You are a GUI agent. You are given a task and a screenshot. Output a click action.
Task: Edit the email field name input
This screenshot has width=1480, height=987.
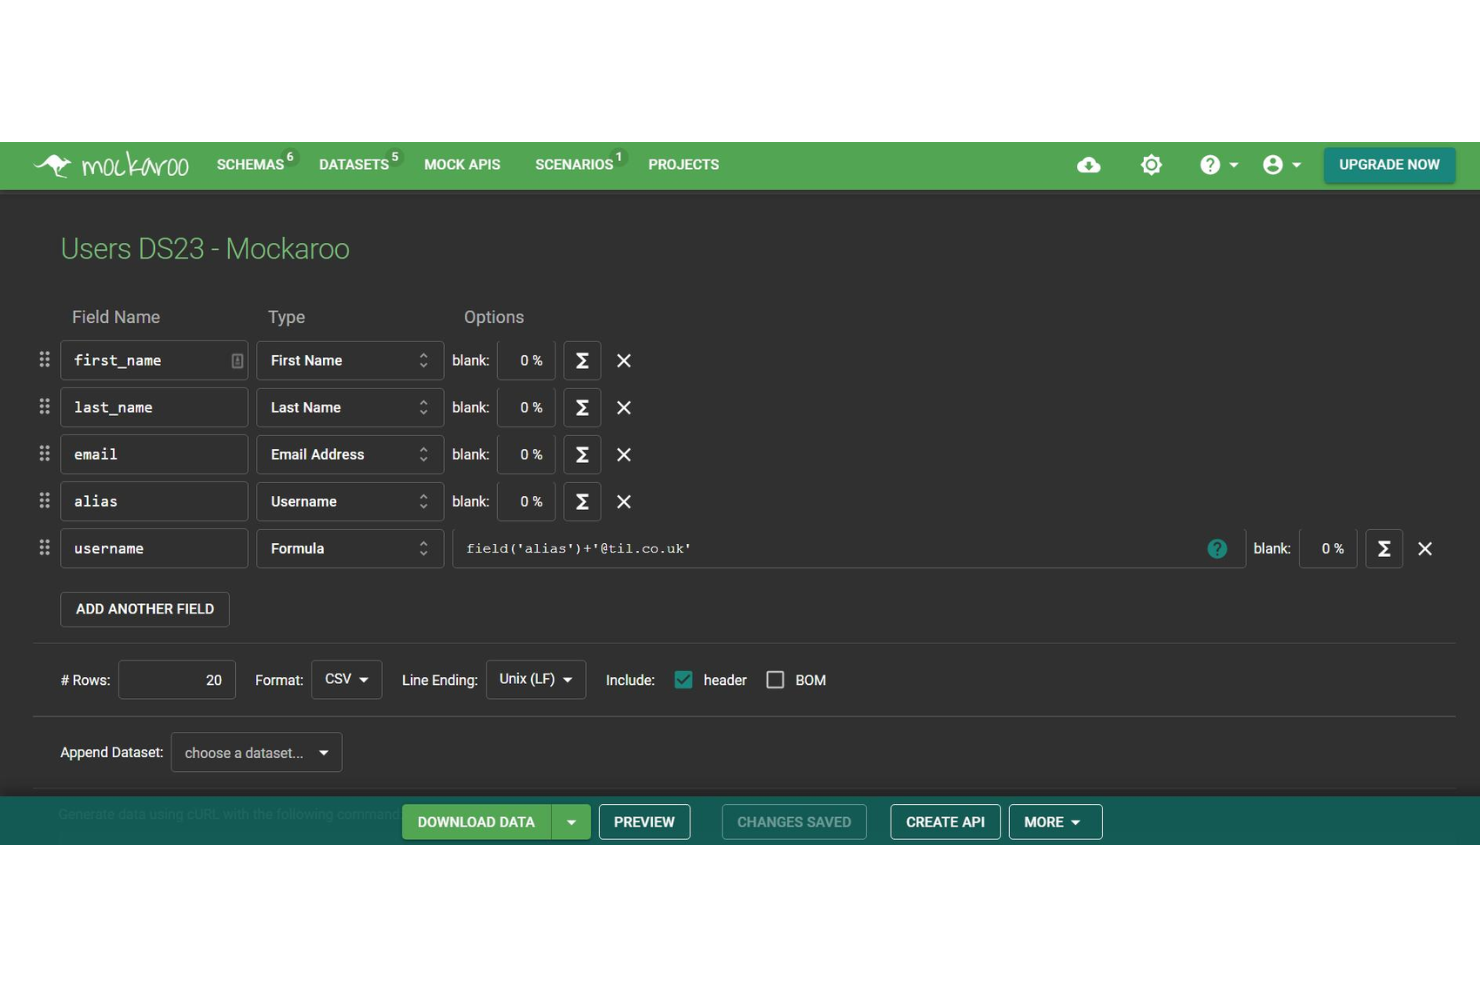click(154, 455)
